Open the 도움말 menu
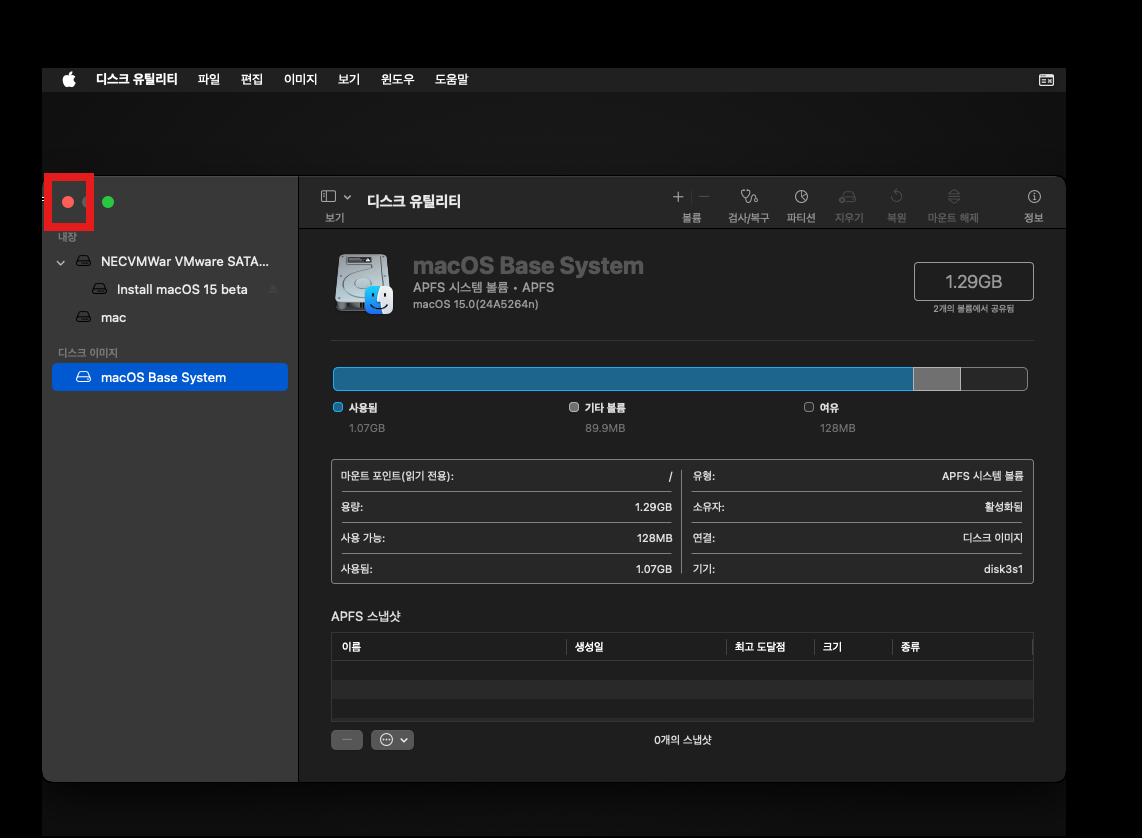This screenshot has height=838, width=1142. point(452,79)
